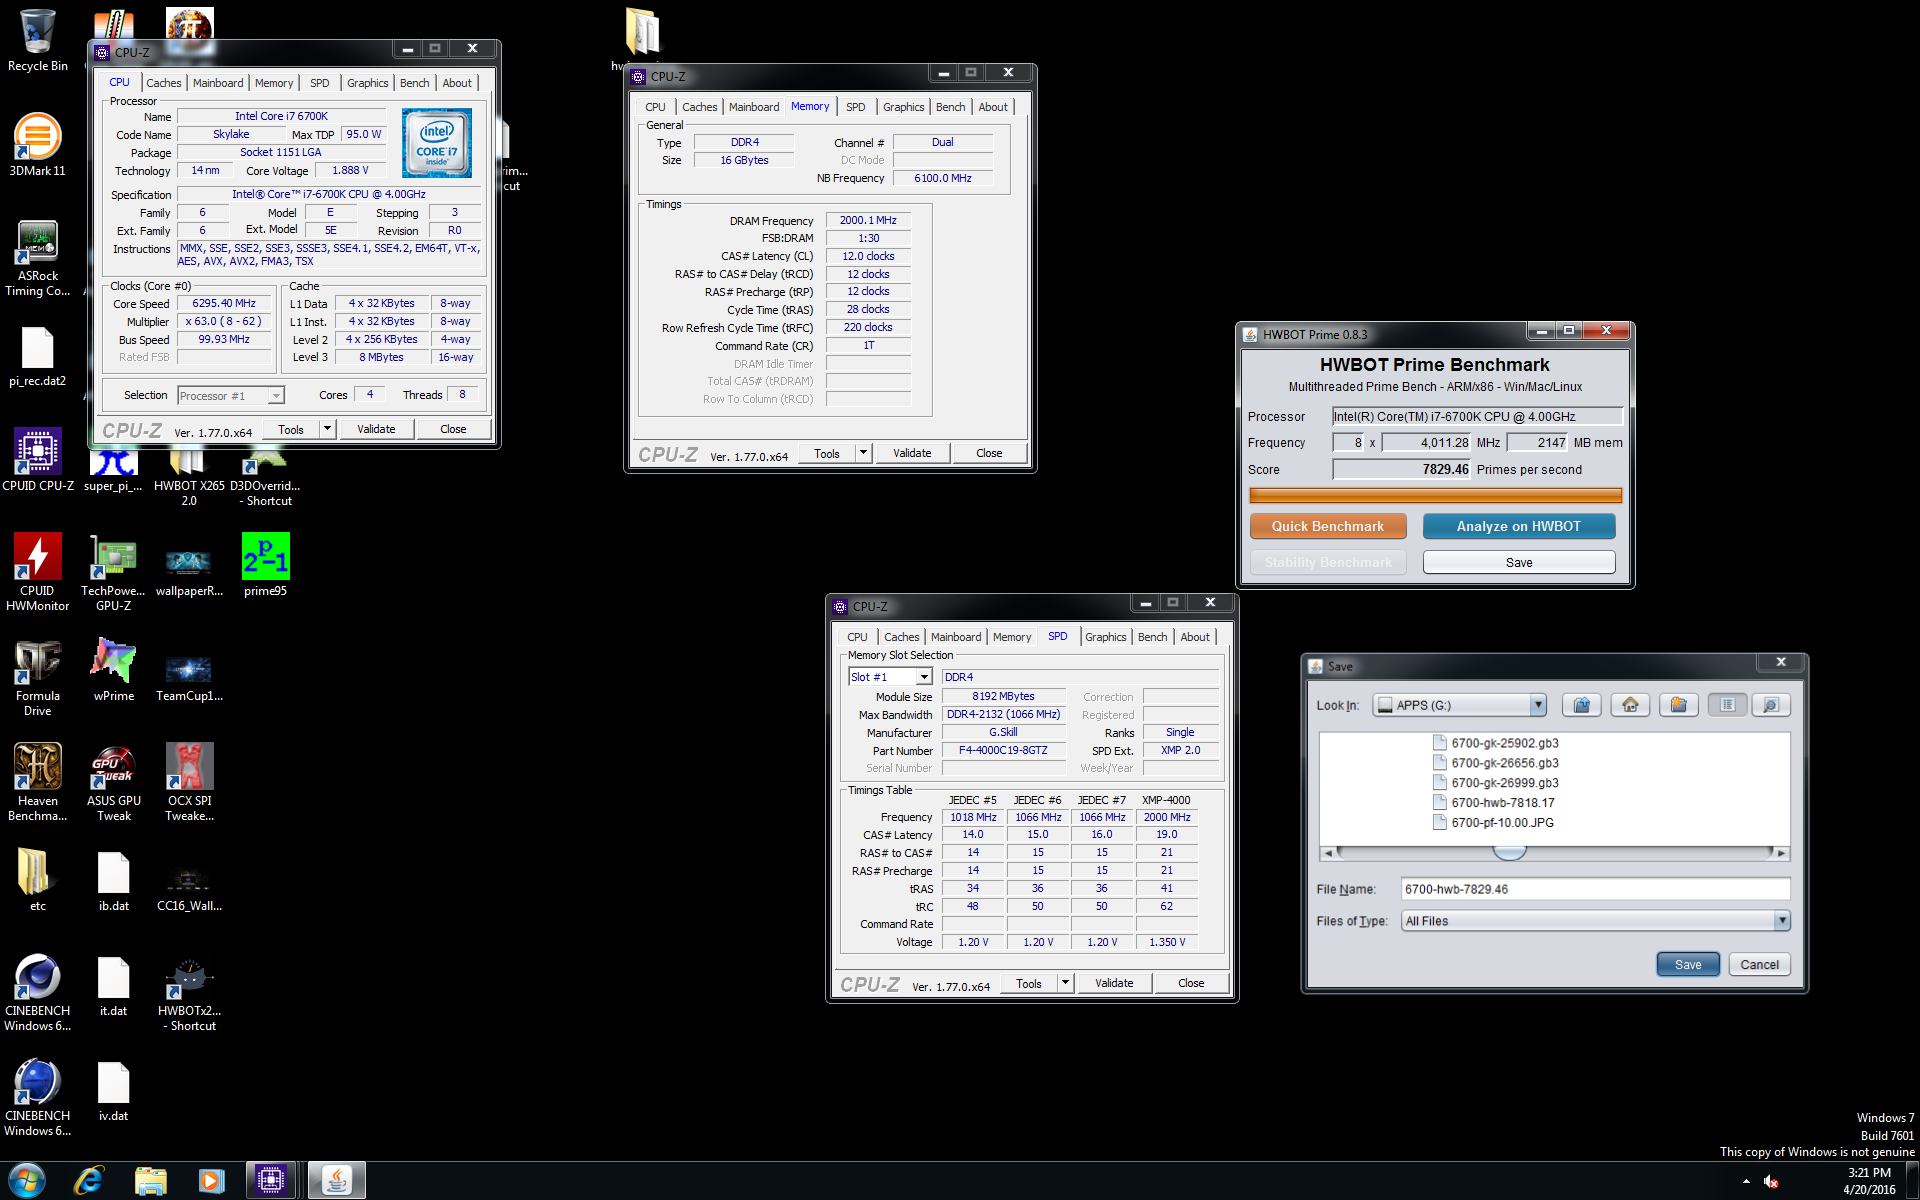This screenshot has height=1200, width=1920.
Task: Select the CPUID CPU-Z desktop icon
Action: pos(38,460)
